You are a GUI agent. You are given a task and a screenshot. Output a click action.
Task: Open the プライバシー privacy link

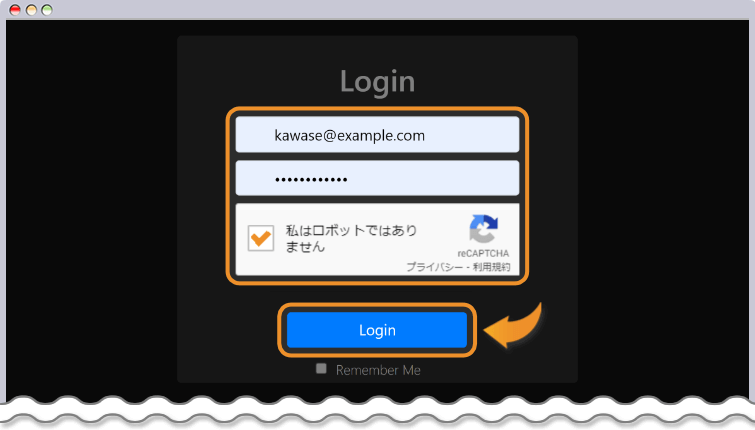(434, 267)
